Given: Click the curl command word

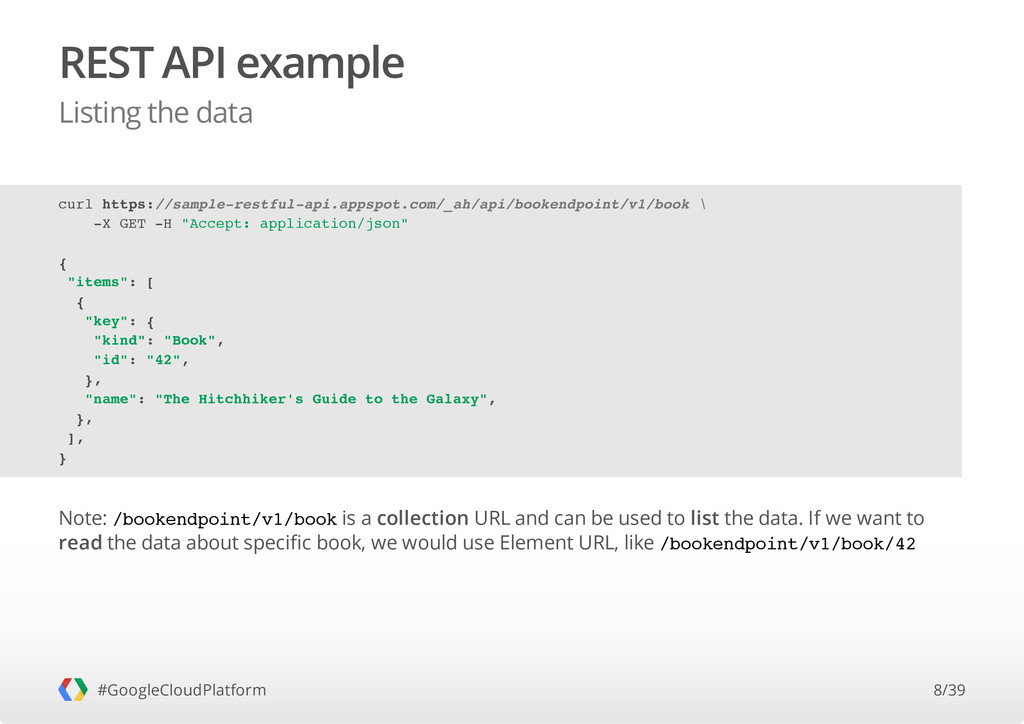Looking at the screenshot, I should click(x=76, y=204).
